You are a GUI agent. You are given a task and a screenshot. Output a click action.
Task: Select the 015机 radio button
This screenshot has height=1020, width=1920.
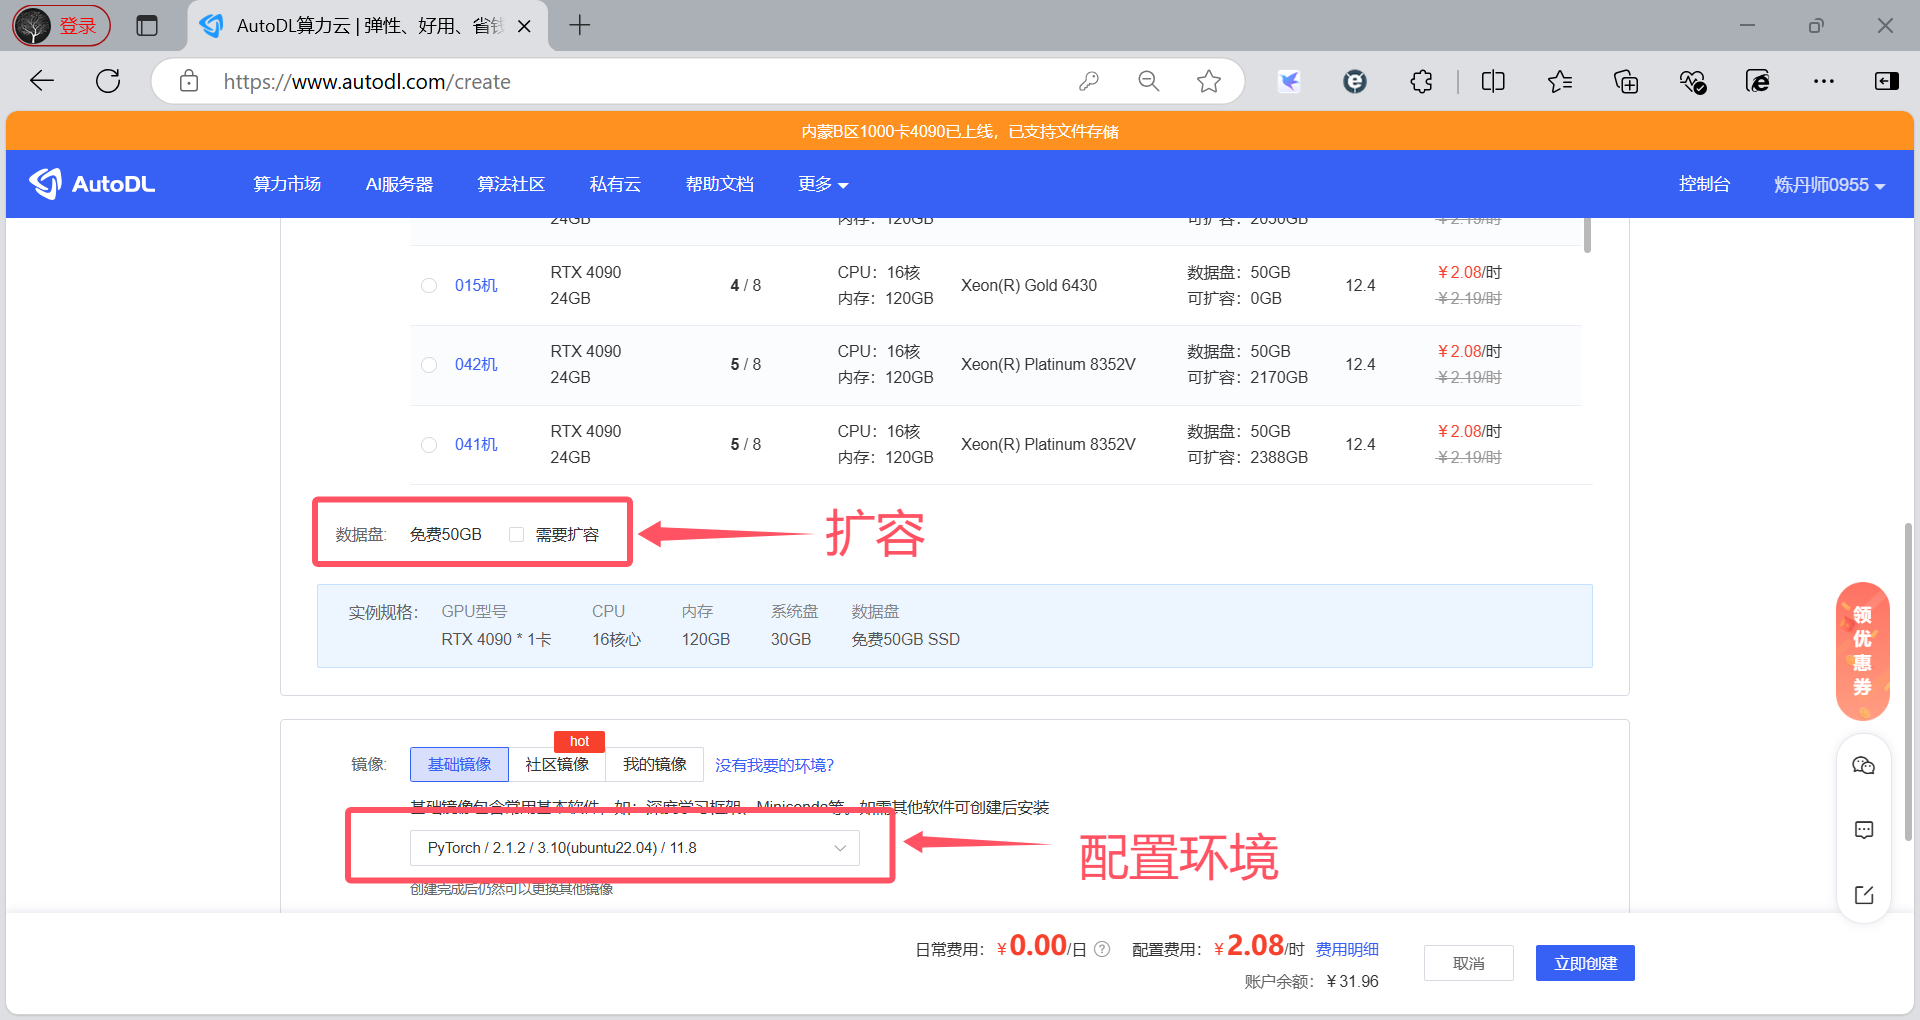coord(429,285)
